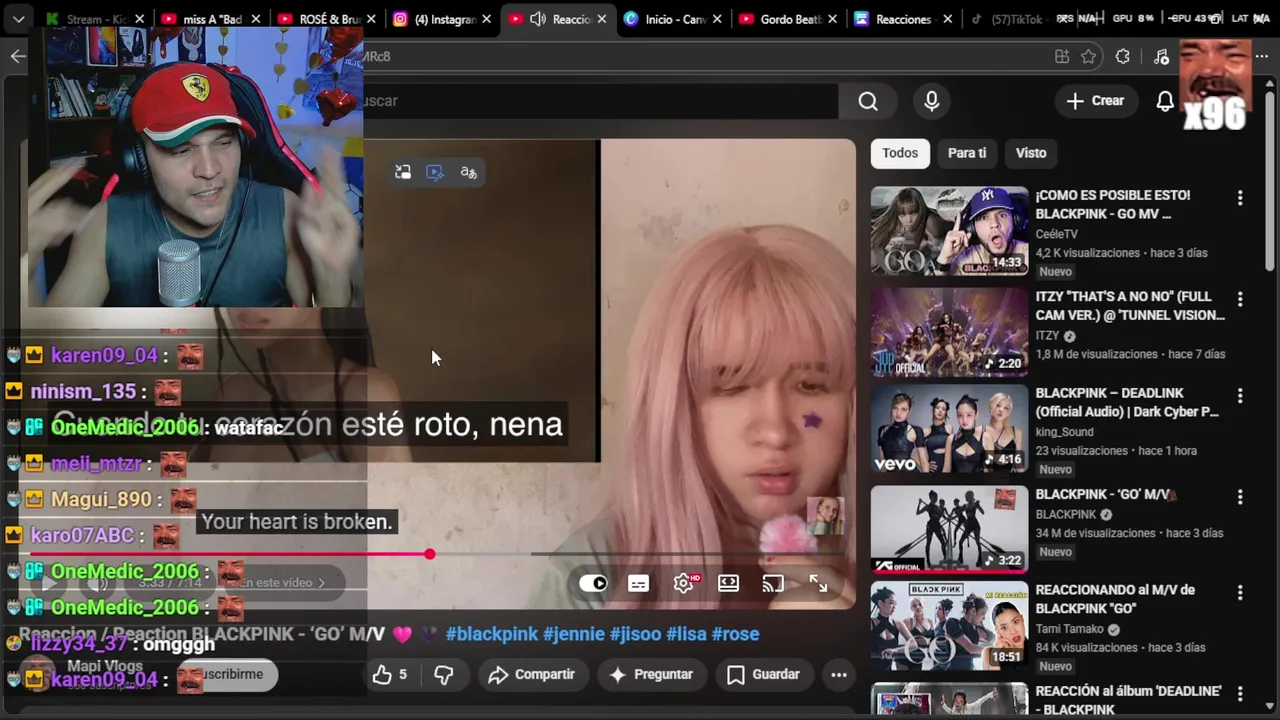Open the #jisoo hashtag link

(635, 634)
